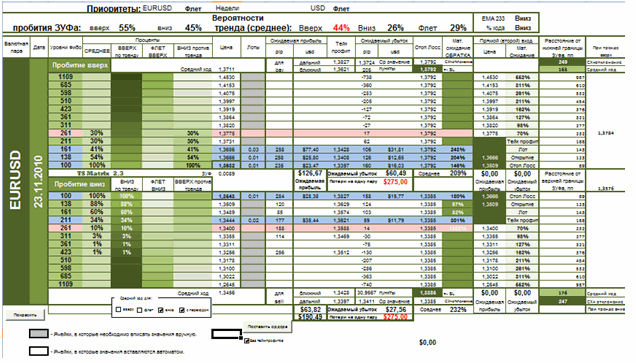Click the Поставить ордера button

coord(267,326)
